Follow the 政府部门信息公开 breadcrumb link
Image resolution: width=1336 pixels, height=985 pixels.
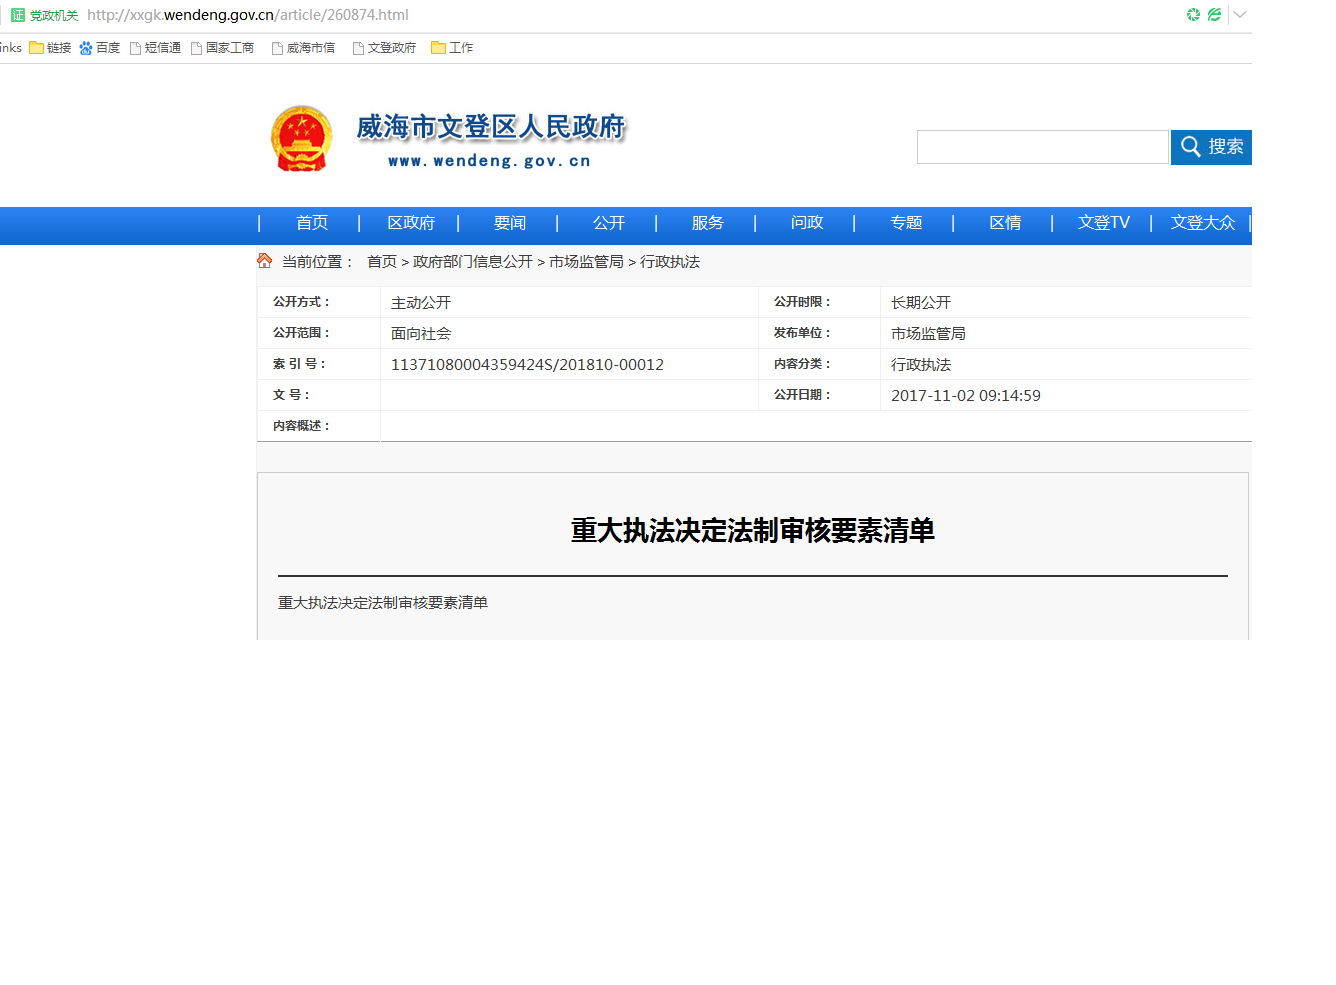point(472,262)
